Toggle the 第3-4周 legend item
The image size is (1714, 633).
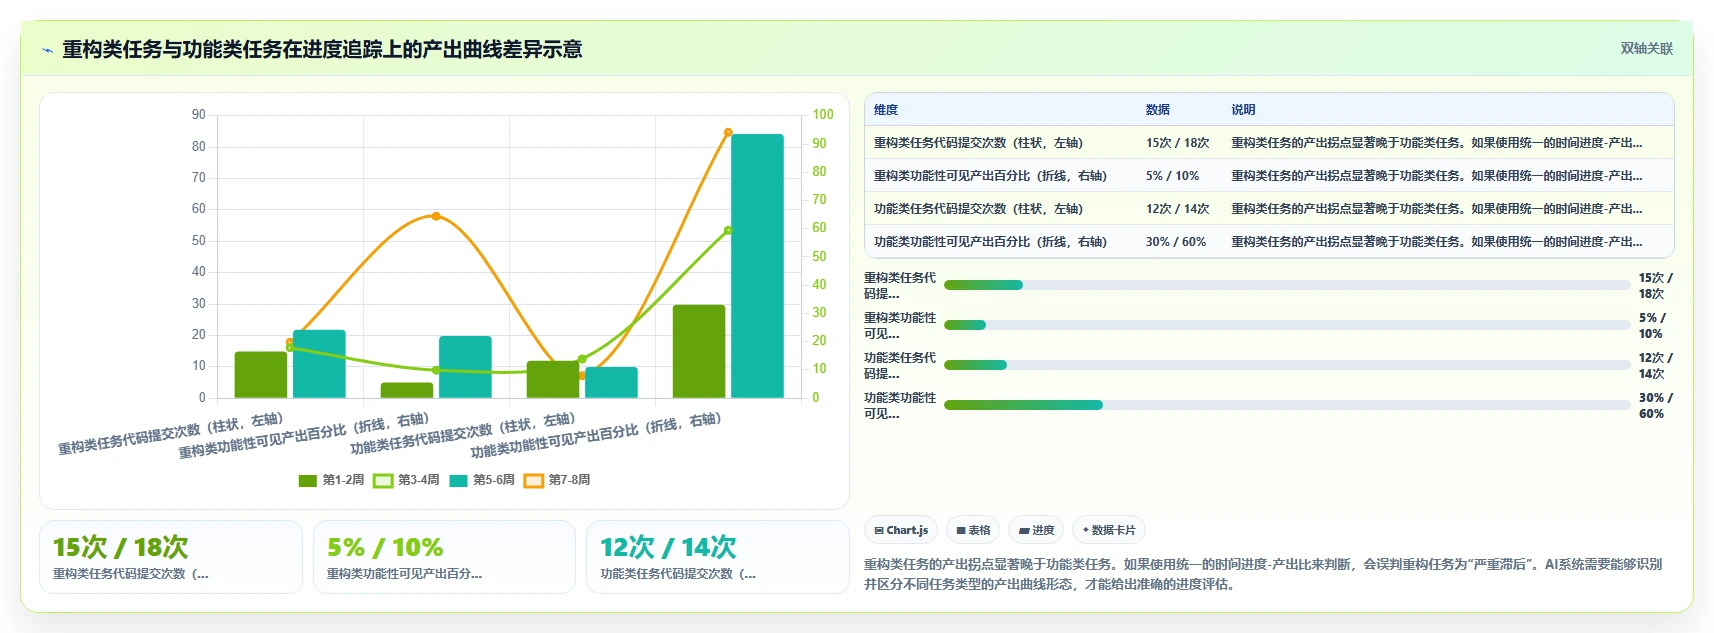click(x=406, y=480)
